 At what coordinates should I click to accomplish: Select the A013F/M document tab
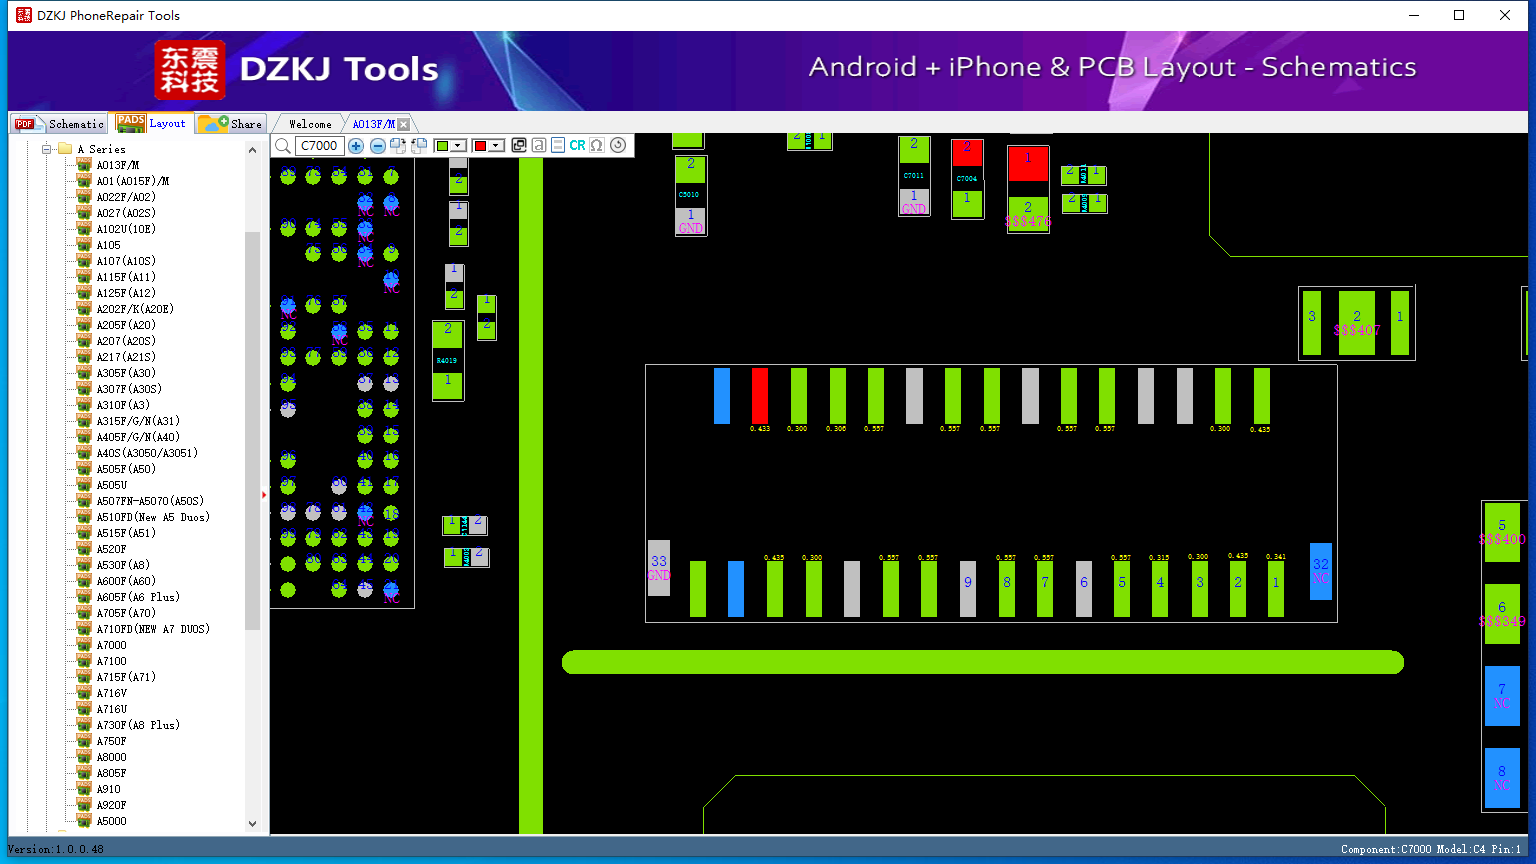[x=374, y=124]
